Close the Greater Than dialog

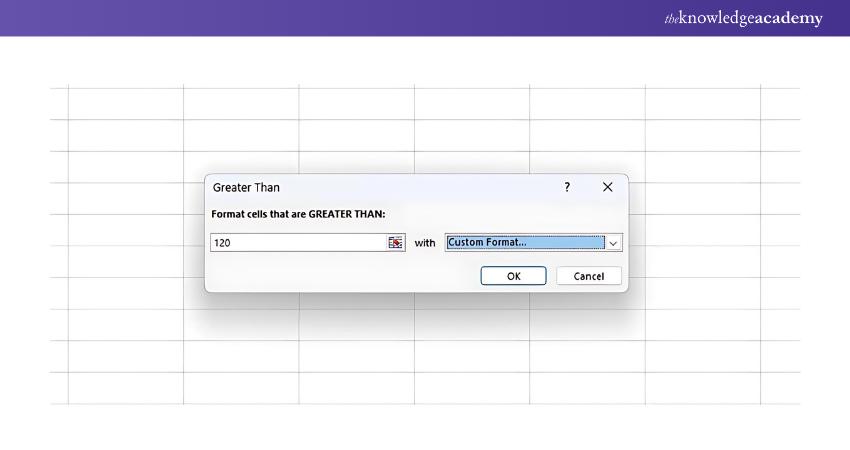[x=607, y=187]
